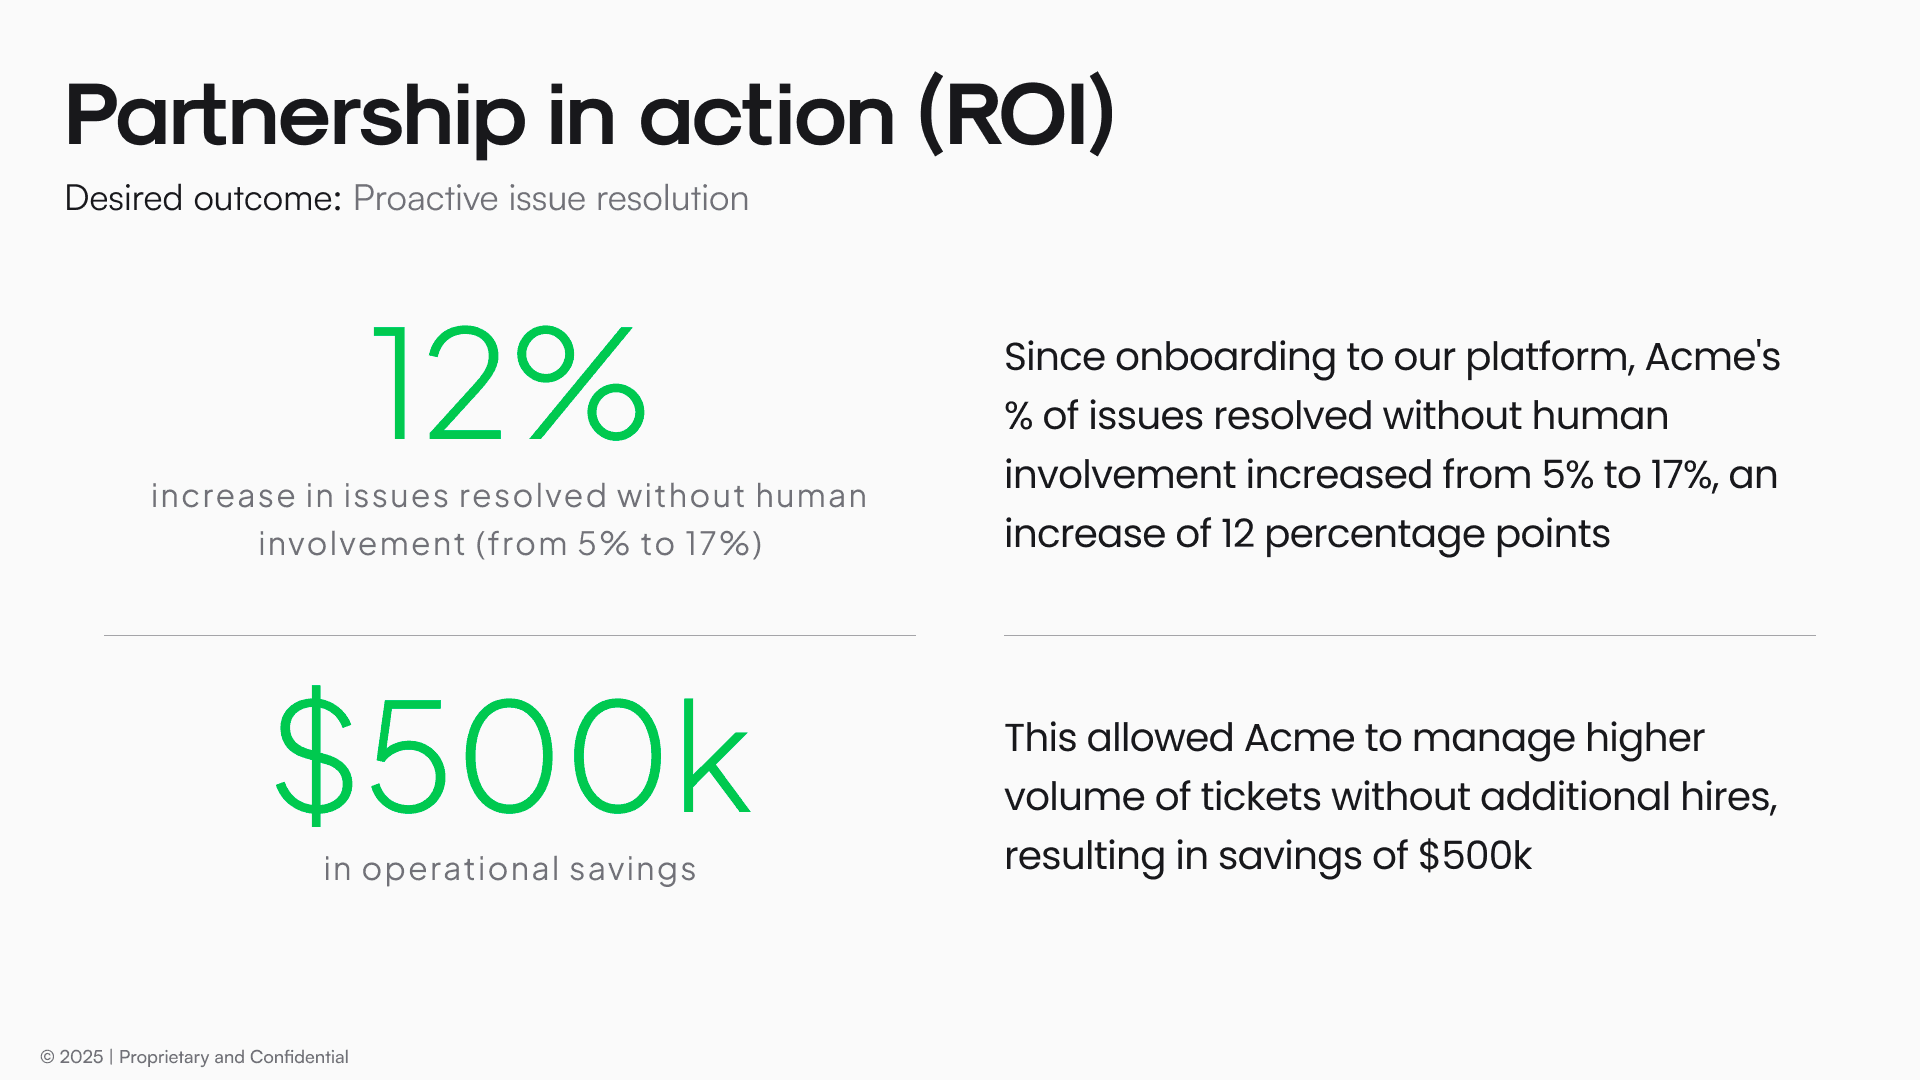Click the "Partnership" word in the slide title

(295, 116)
